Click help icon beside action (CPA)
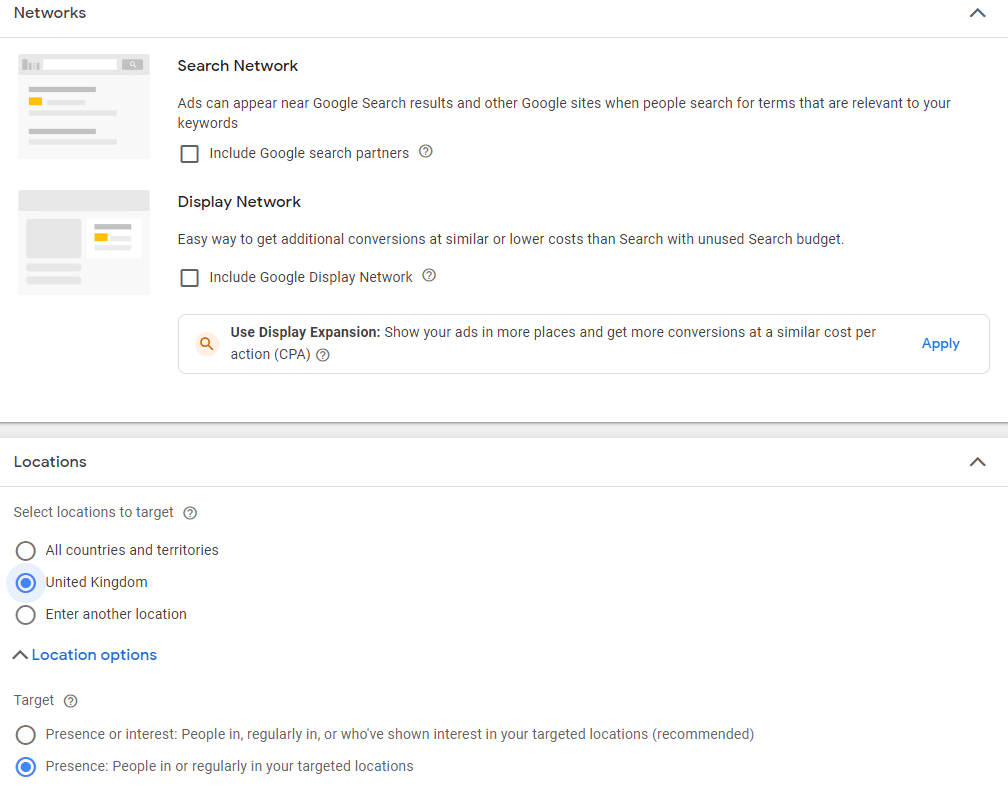 (323, 355)
